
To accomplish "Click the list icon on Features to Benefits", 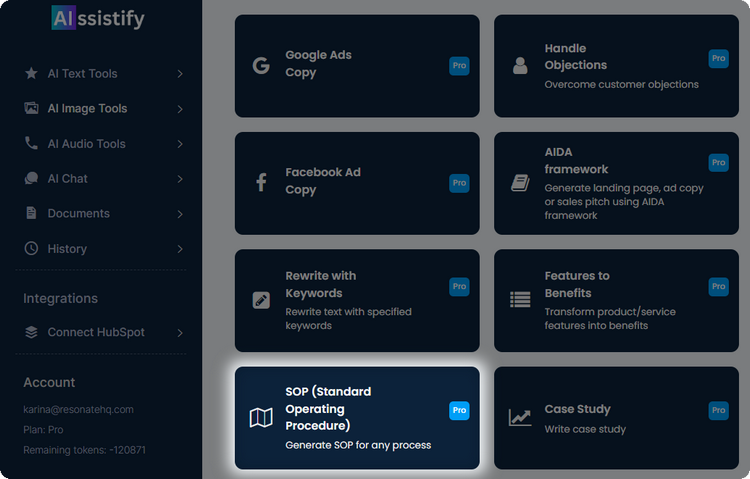I will (x=520, y=300).
